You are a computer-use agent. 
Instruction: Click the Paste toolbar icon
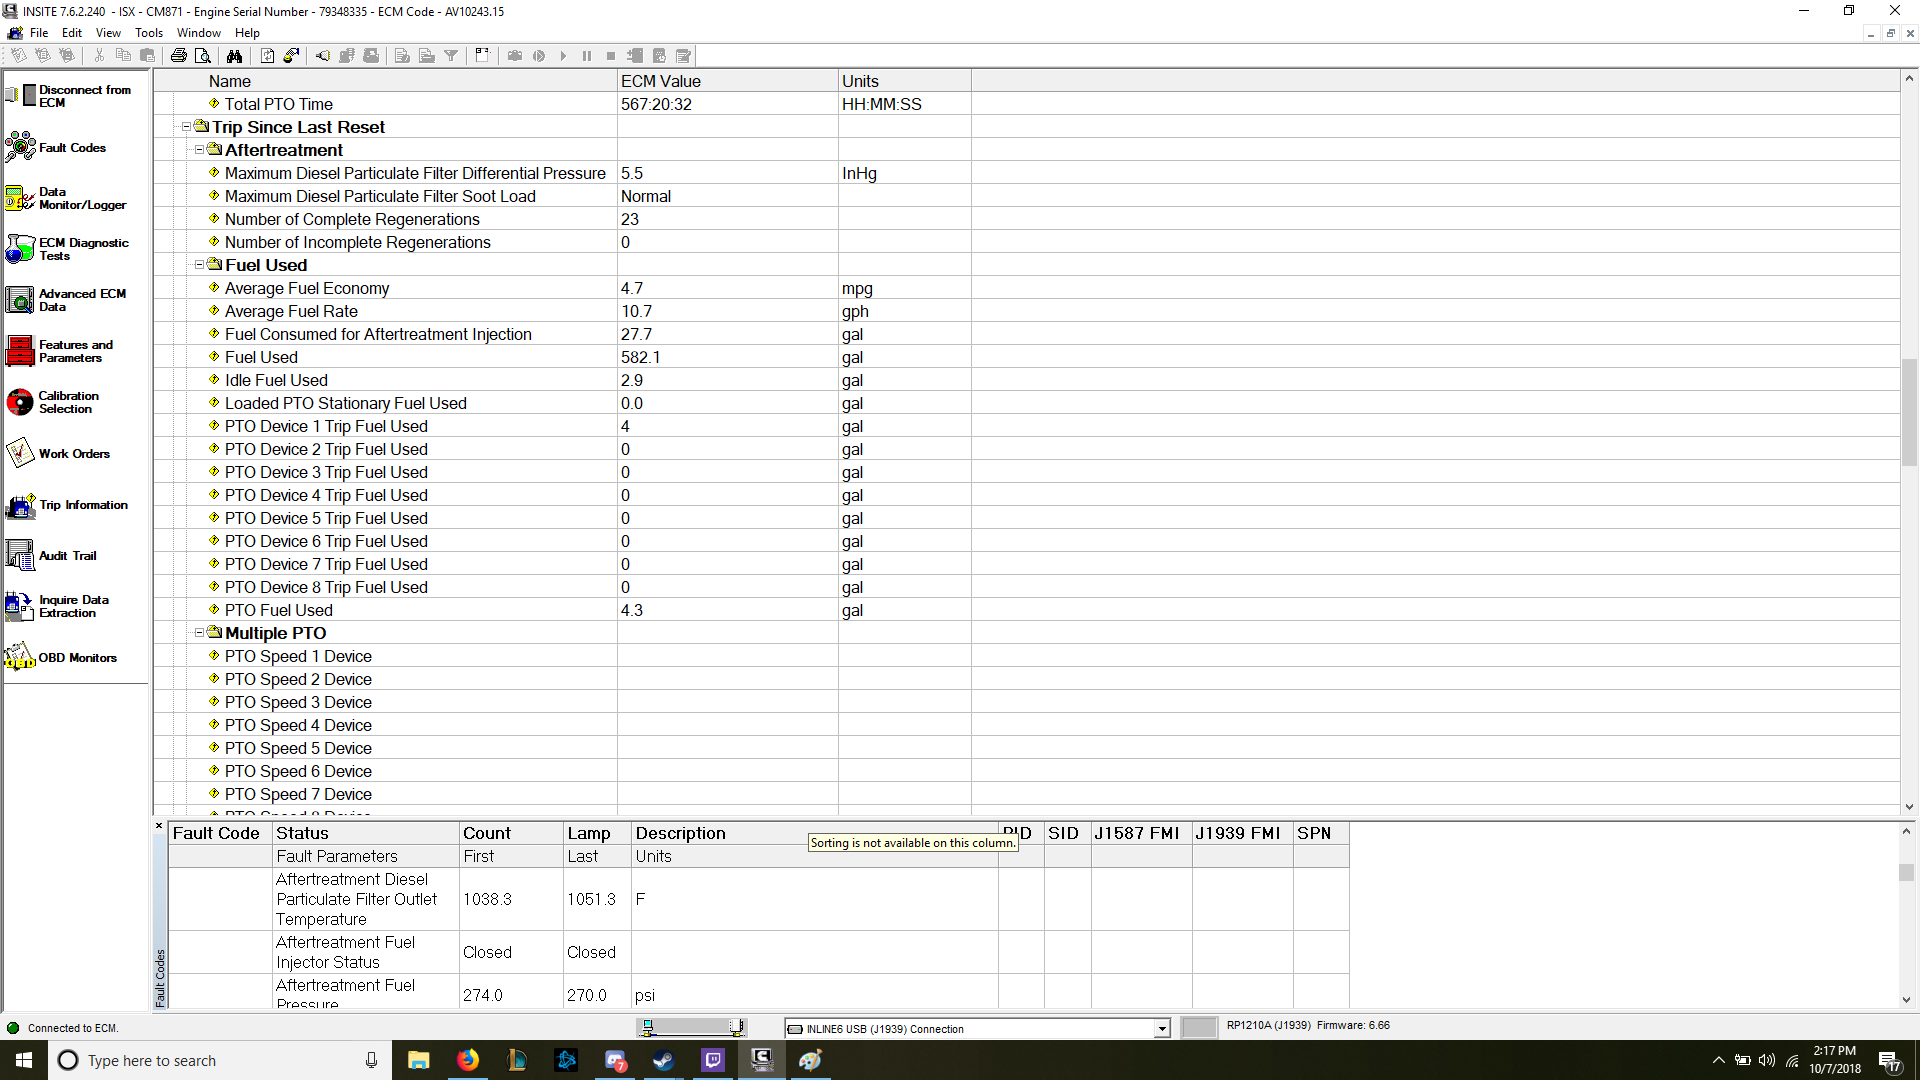coord(147,56)
